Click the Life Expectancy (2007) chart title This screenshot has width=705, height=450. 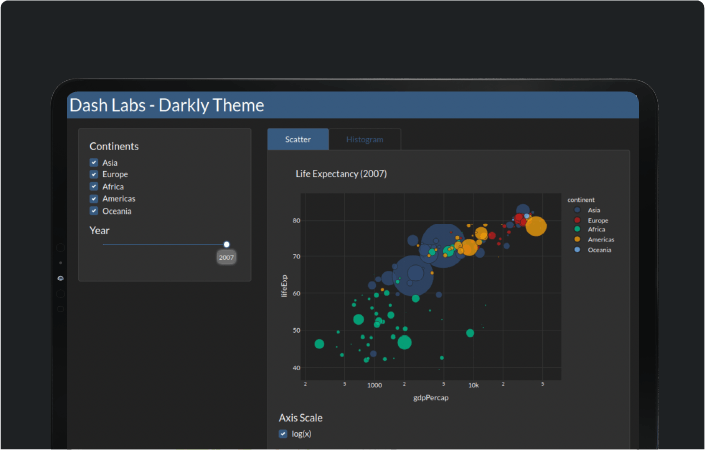(341, 174)
